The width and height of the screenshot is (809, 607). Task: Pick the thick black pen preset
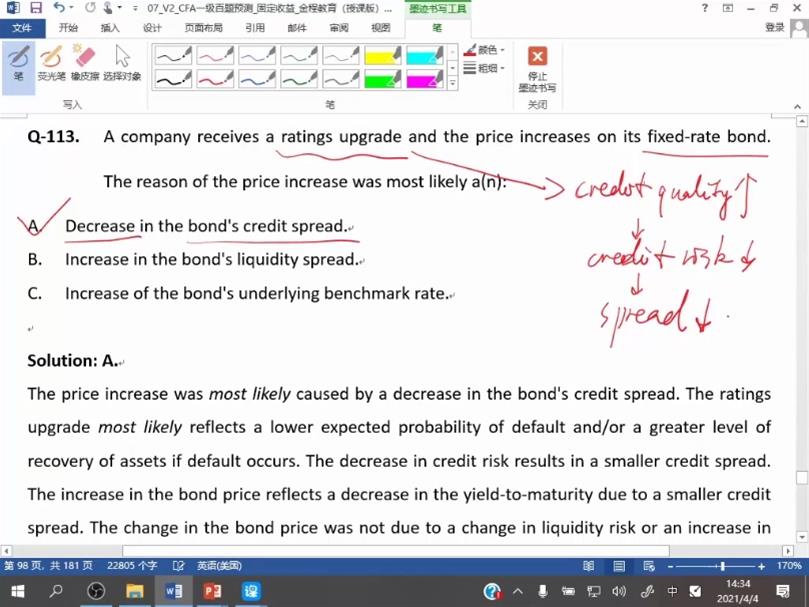173,79
